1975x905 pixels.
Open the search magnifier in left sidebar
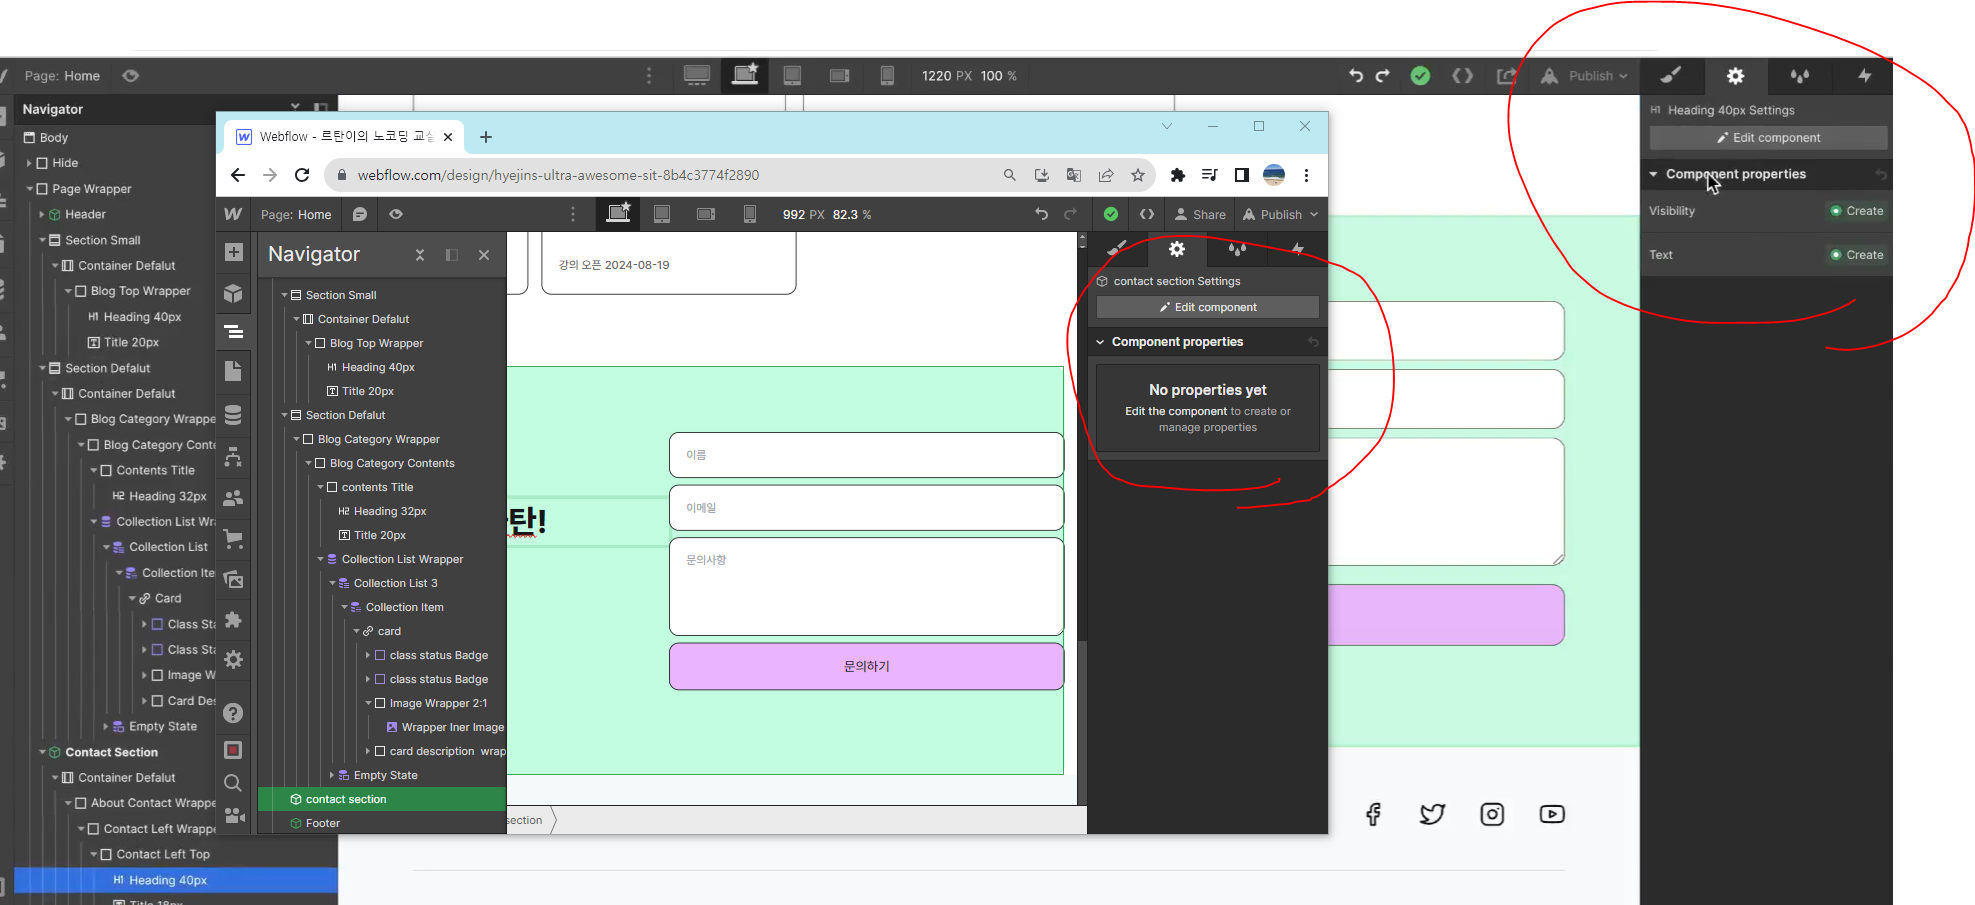(233, 783)
